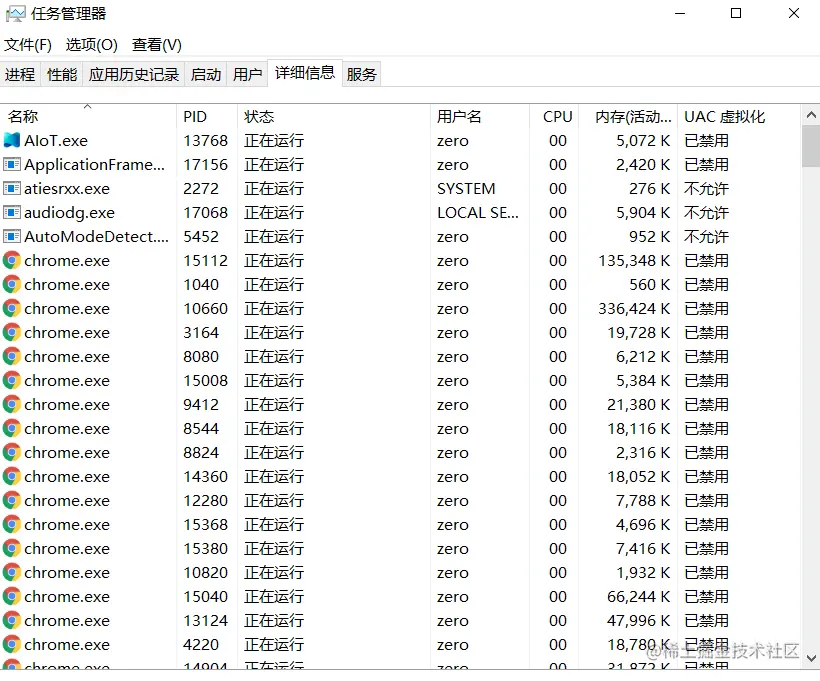Click 不允许 in the atiesrxx.exe row
820x681 pixels.
click(x=706, y=189)
